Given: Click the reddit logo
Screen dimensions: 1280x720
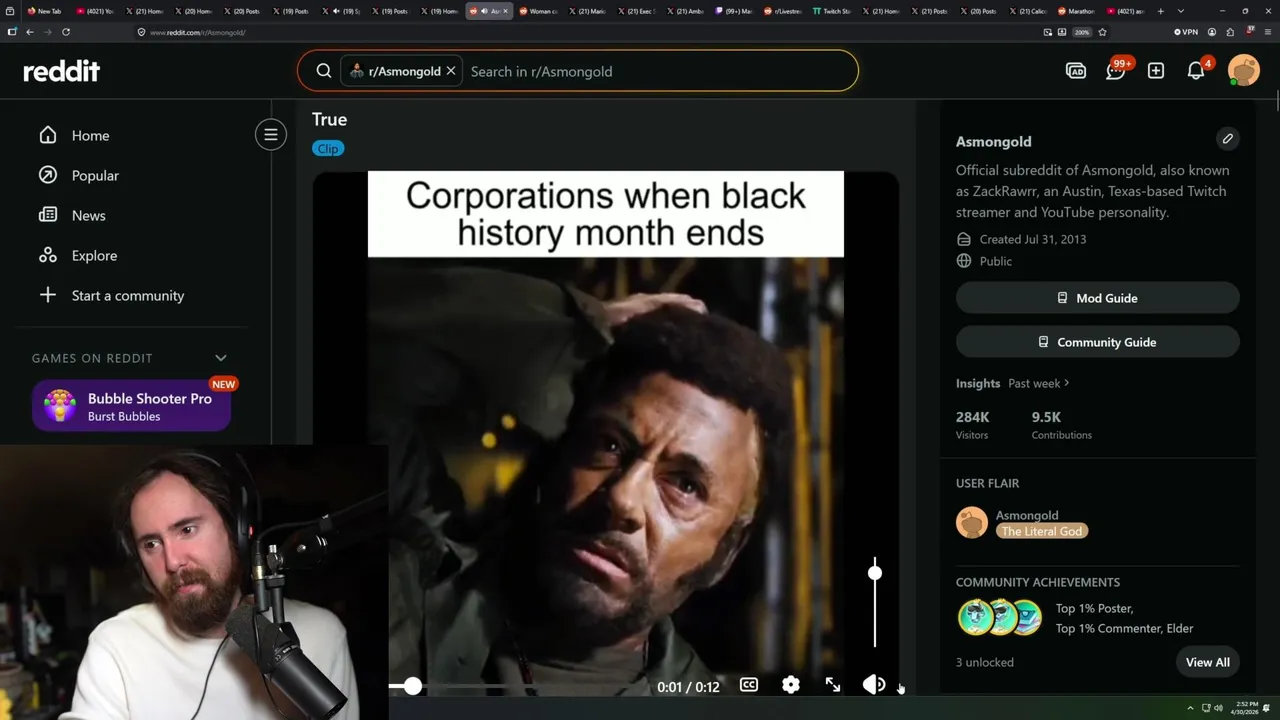Looking at the screenshot, I should coord(61,71).
